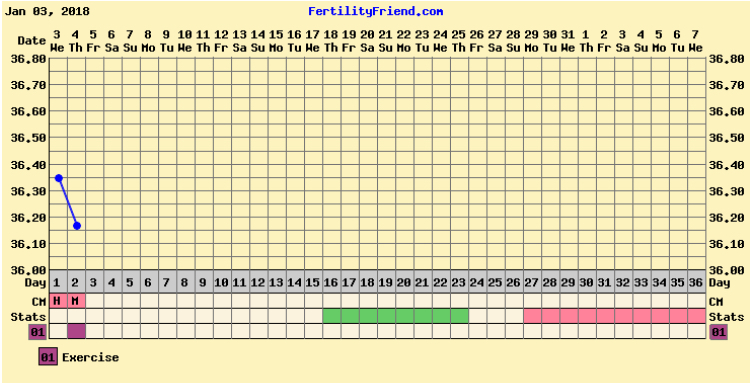Select the day 2 temperature point at 36.17
This screenshot has width=750, height=383.
click(77, 226)
